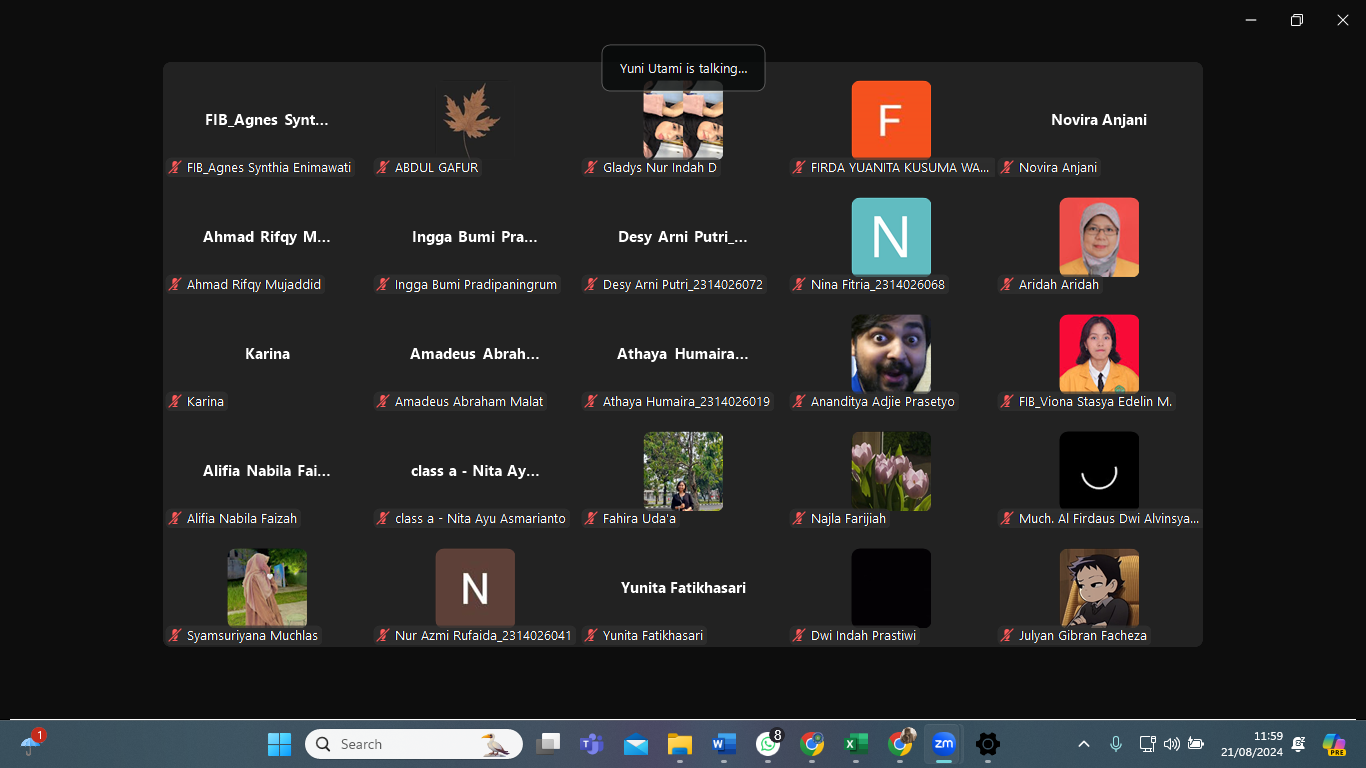This screenshot has height=768, width=1366.
Task: Open WhatsApp from the taskbar
Action: click(x=768, y=744)
